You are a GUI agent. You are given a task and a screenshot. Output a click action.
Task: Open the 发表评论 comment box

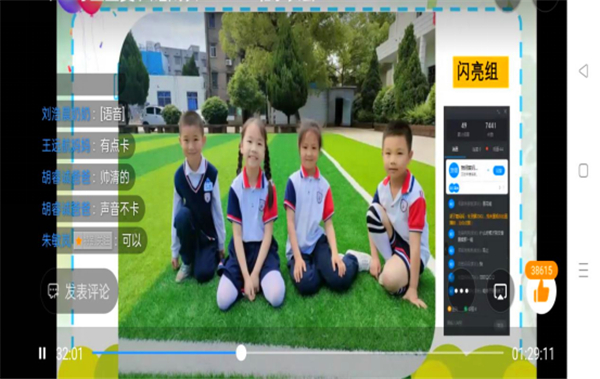80,291
